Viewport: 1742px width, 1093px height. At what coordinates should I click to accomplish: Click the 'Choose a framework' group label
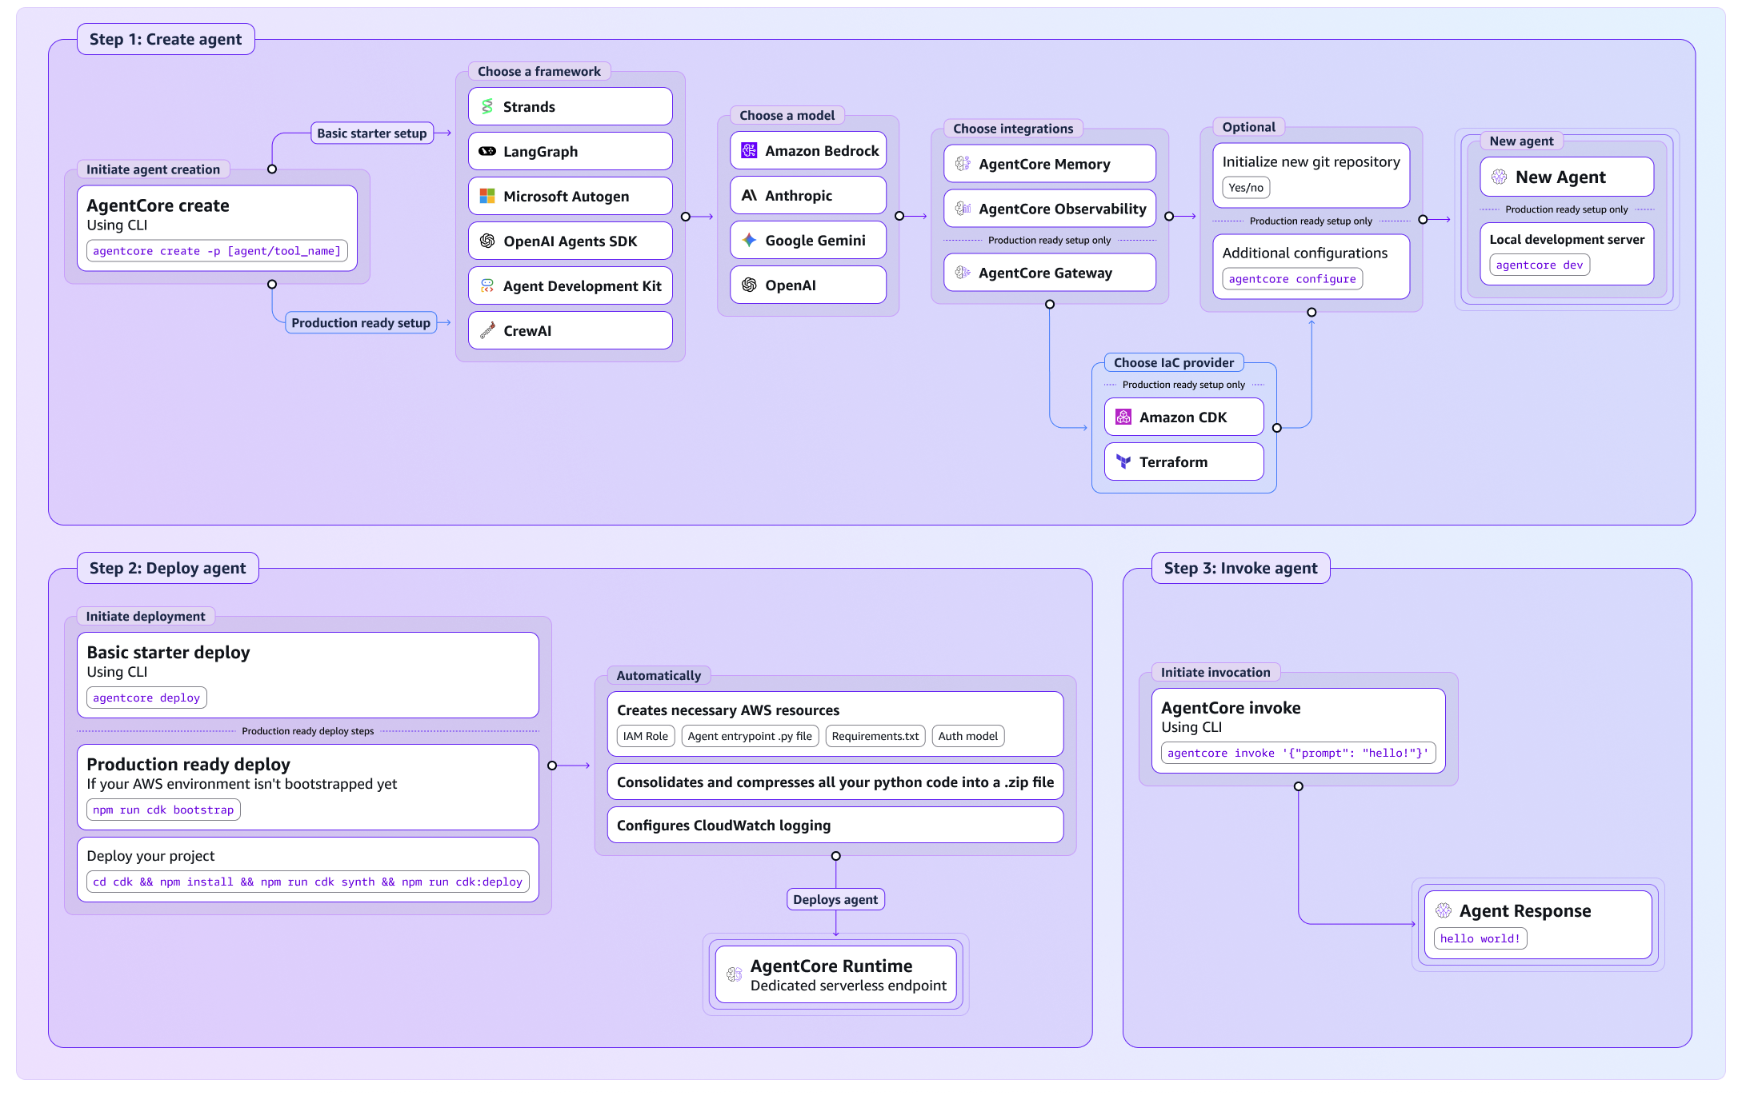539,72
